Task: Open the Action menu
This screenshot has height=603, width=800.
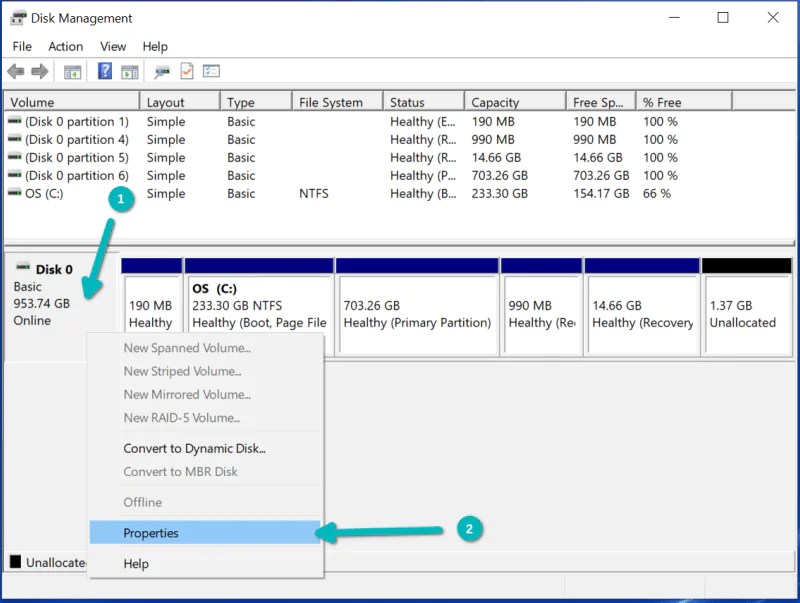Action: [x=65, y=46]
